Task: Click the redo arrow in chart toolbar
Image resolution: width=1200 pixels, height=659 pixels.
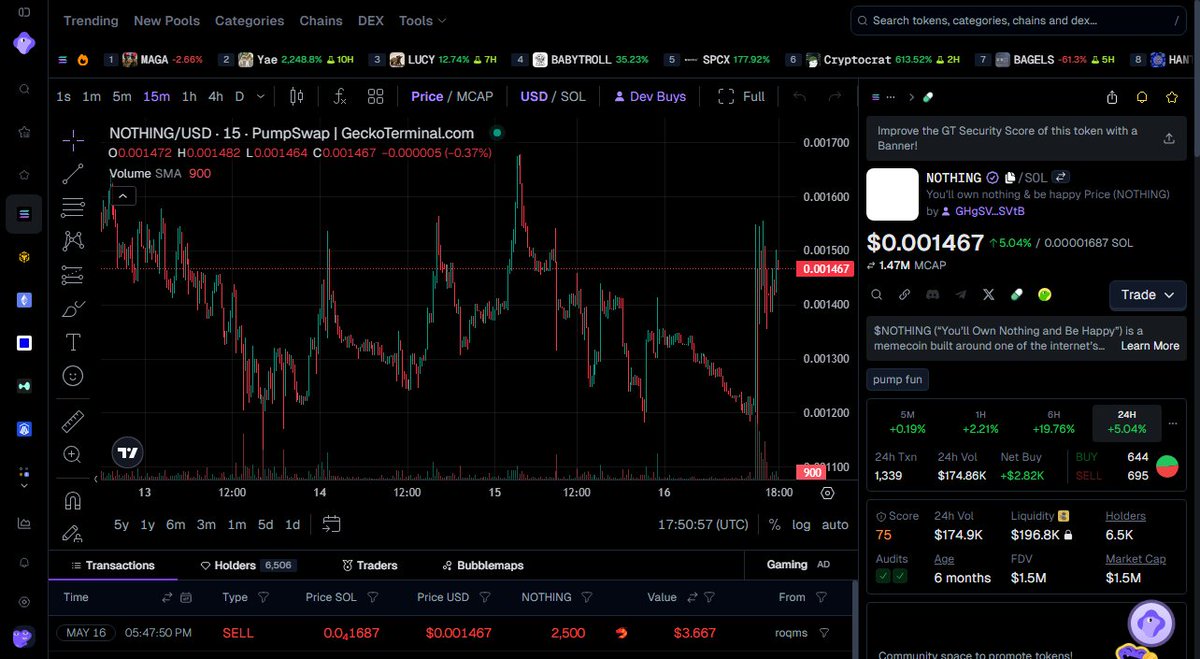Action: (834, 96)
